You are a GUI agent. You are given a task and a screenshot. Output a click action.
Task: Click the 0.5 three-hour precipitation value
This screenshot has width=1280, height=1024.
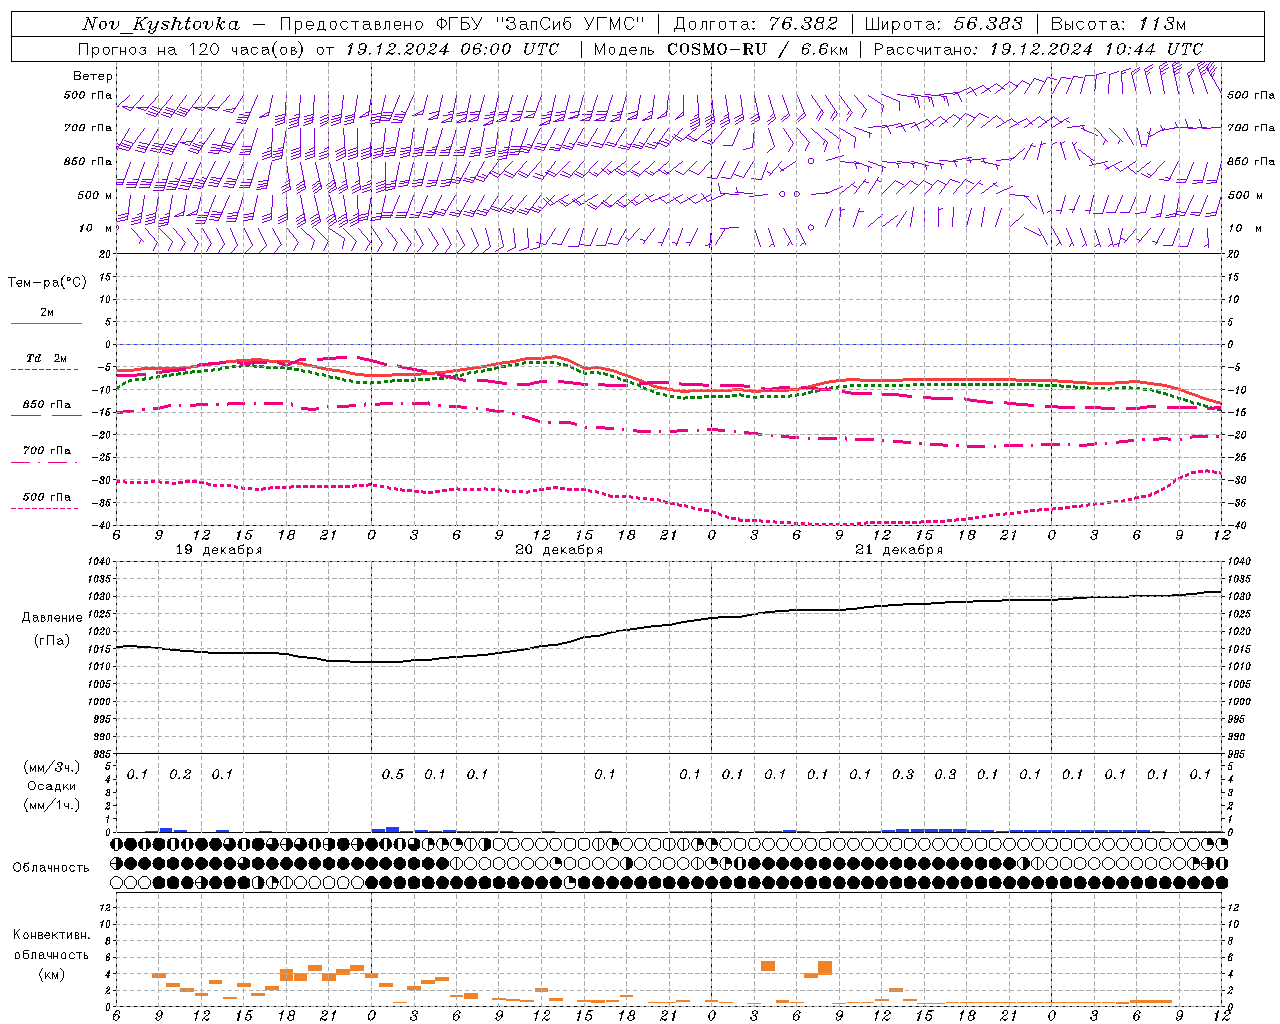click(x=393, y=775)
